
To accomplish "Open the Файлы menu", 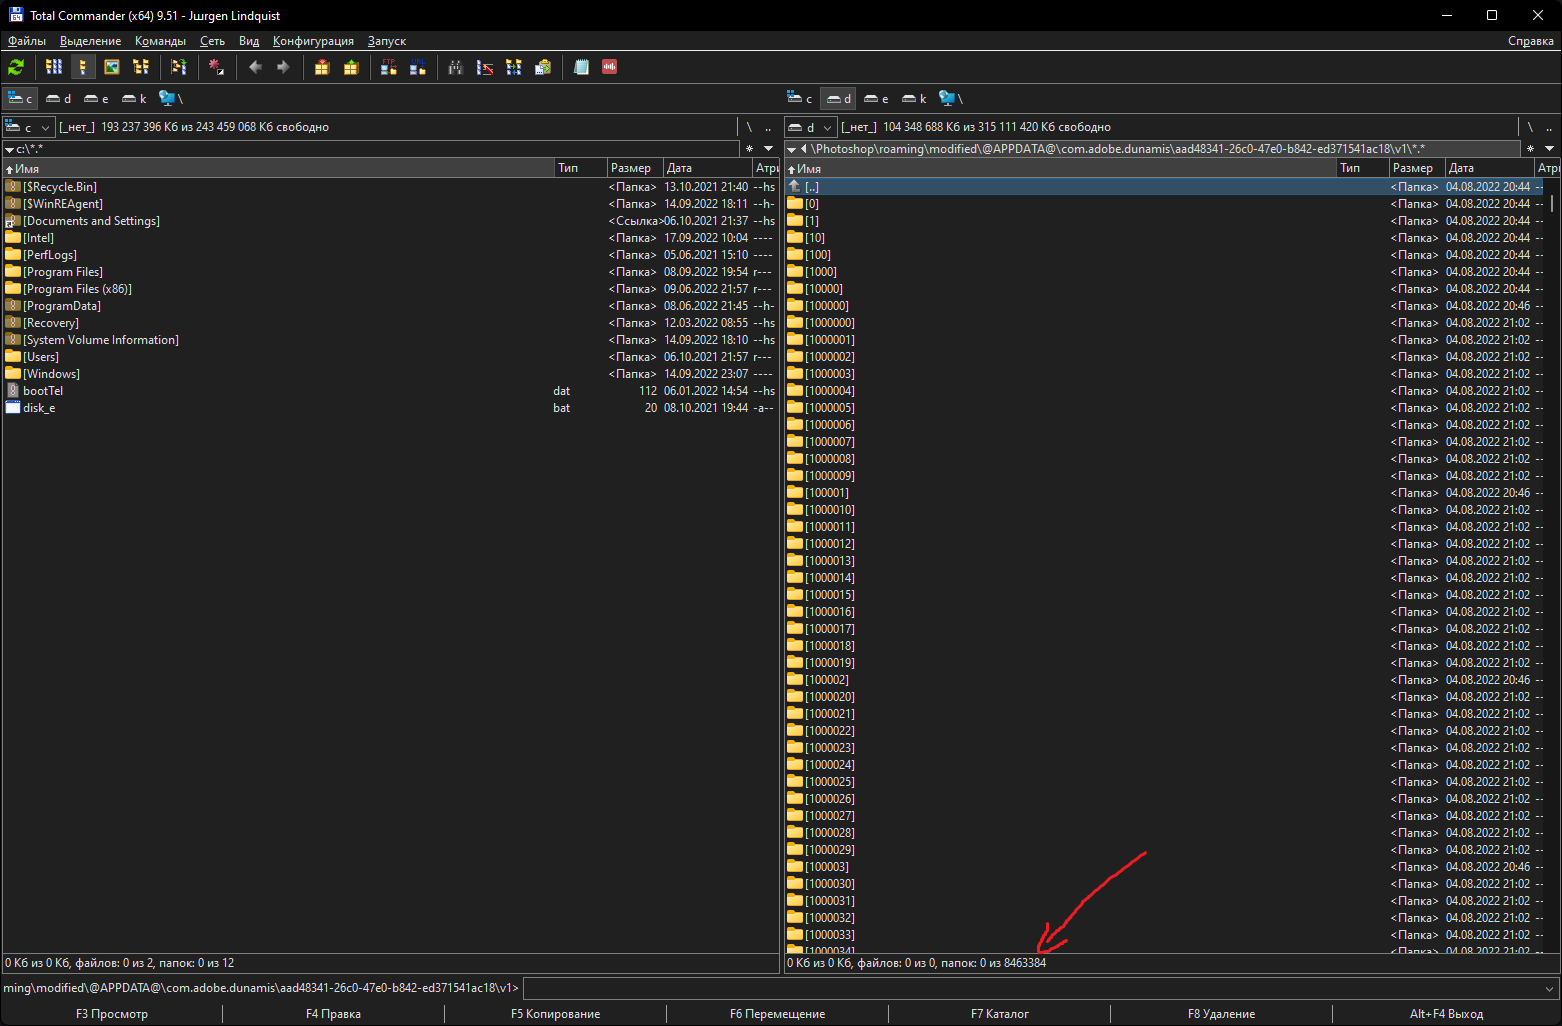I will coord(27,41).
